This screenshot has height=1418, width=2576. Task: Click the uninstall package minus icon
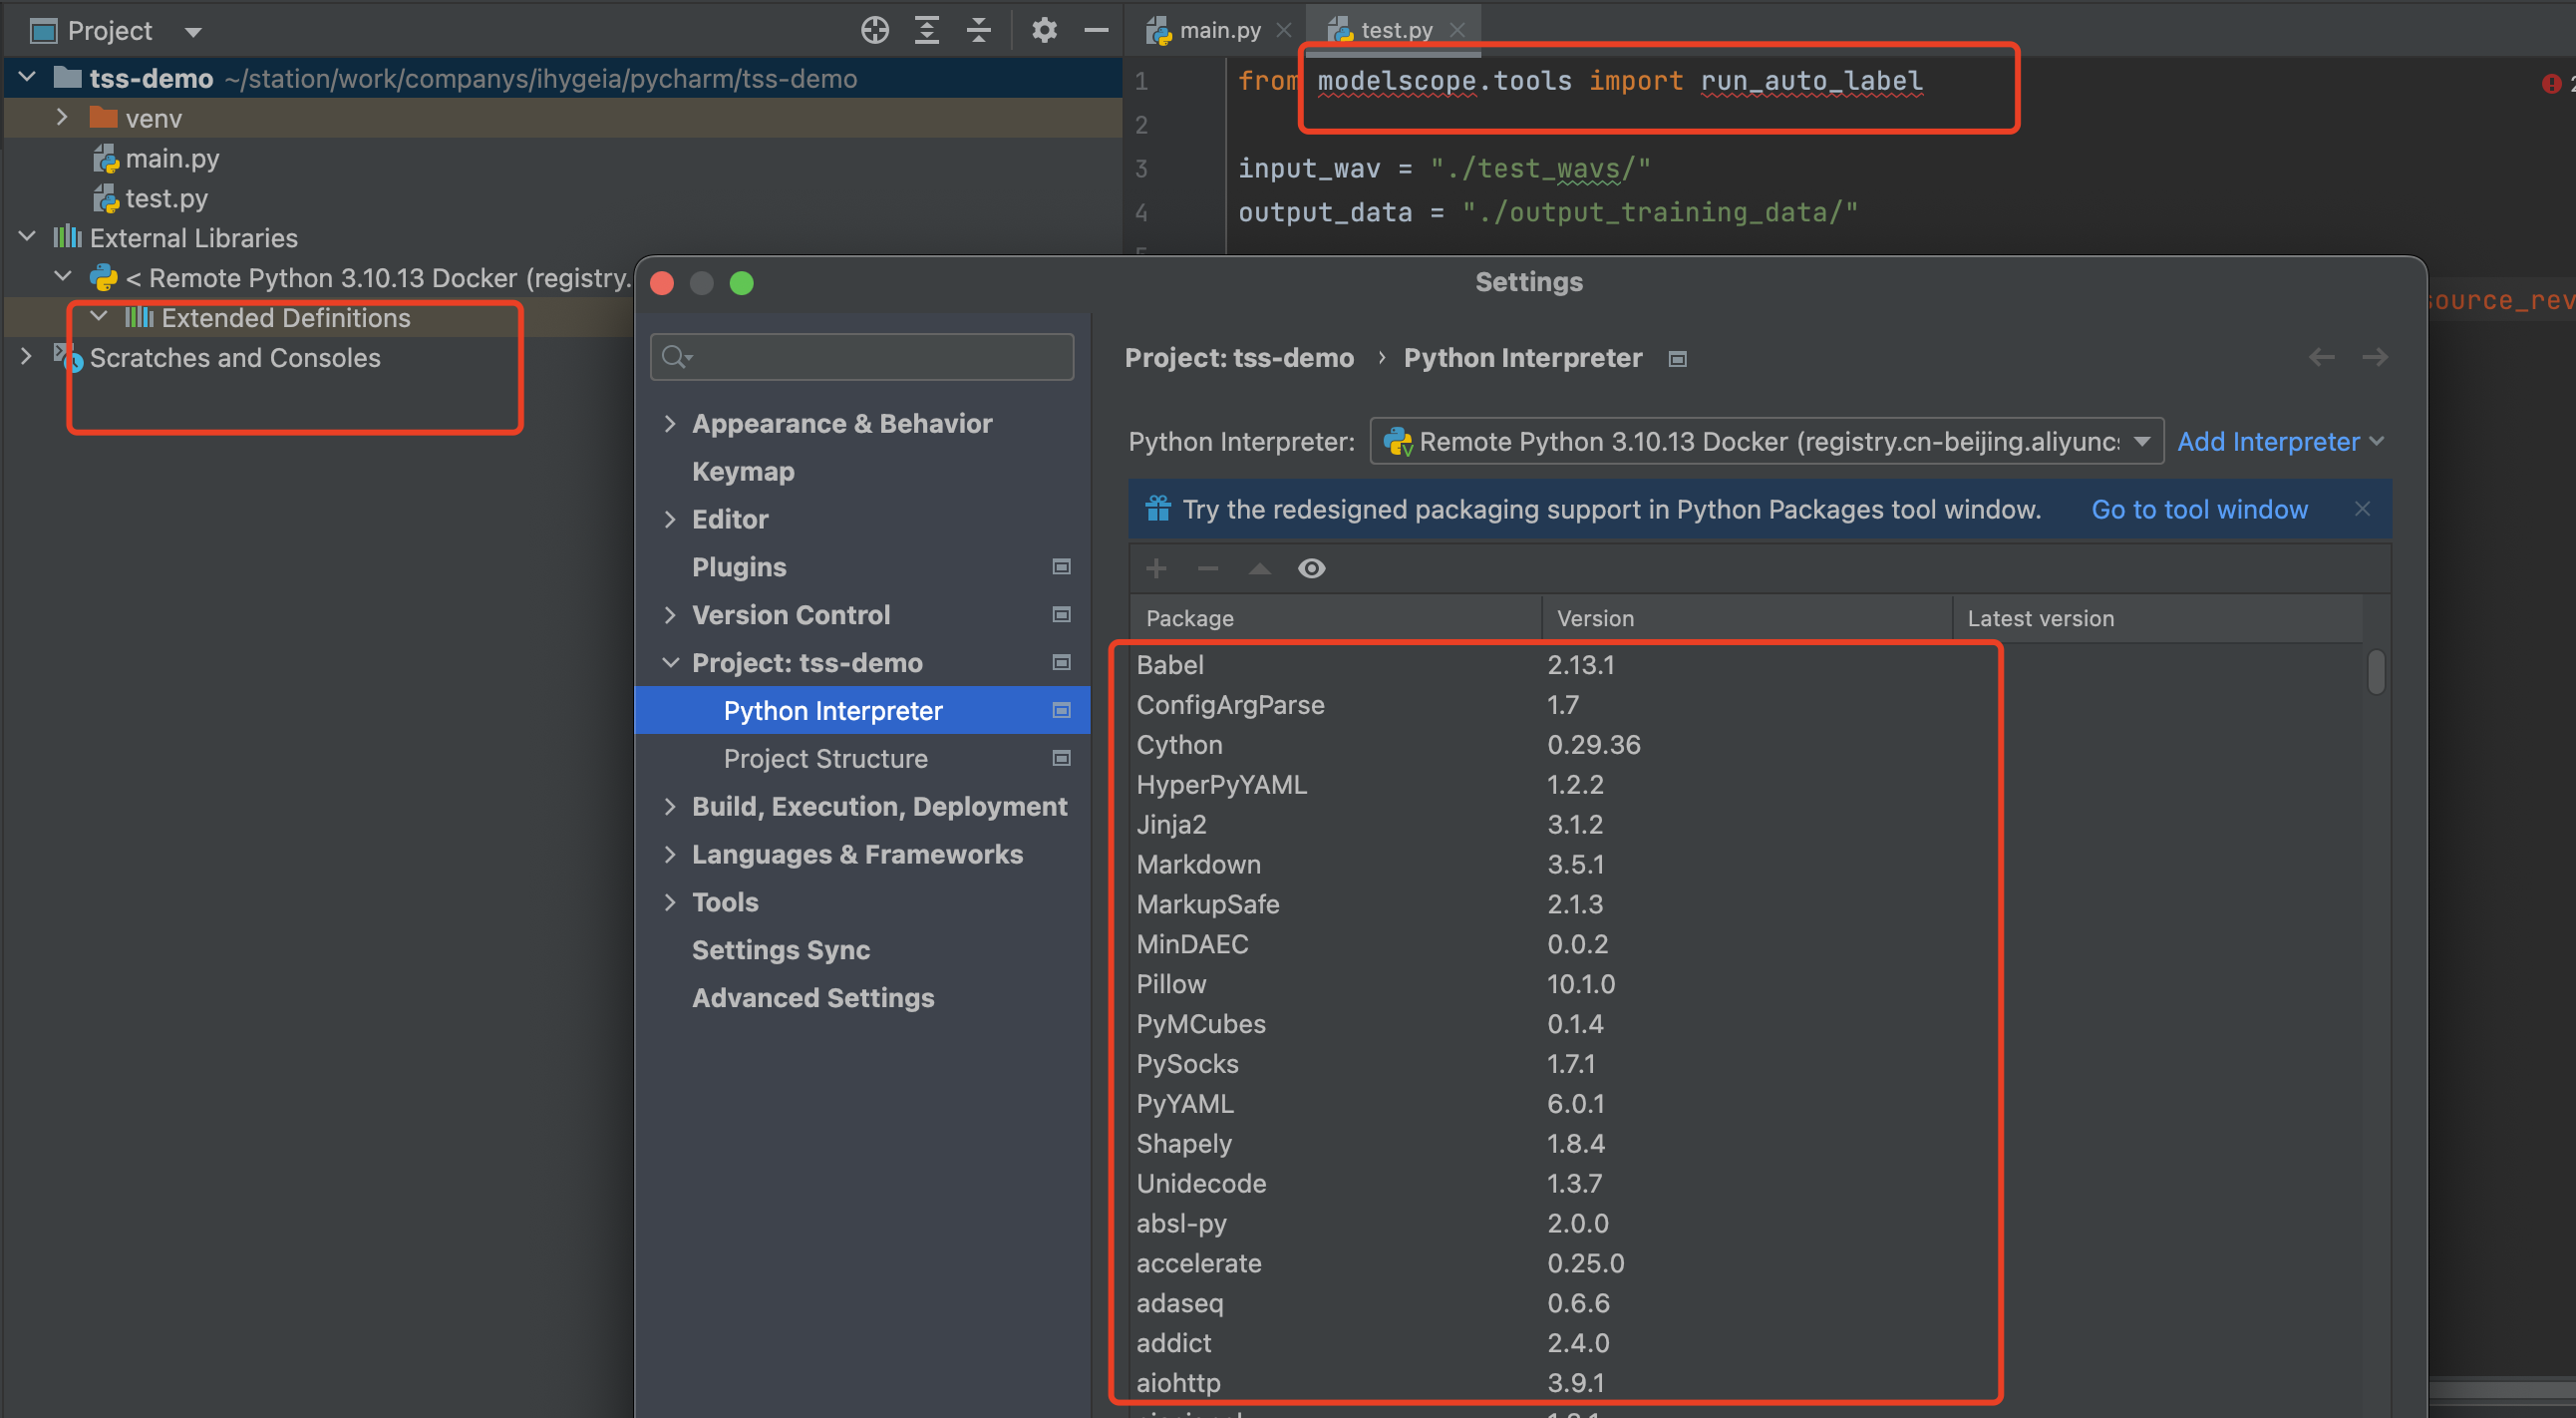1208,568
